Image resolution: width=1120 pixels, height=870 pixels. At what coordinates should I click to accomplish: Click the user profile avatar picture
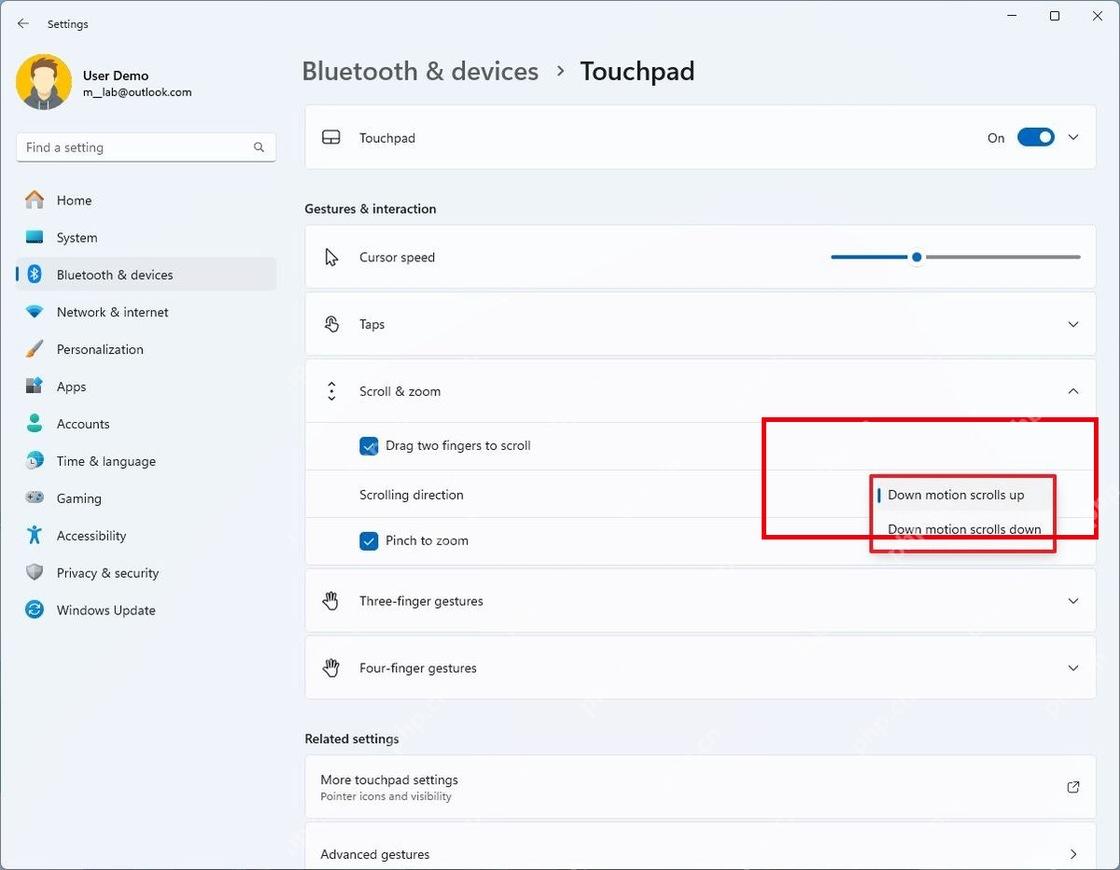point(44,82)
